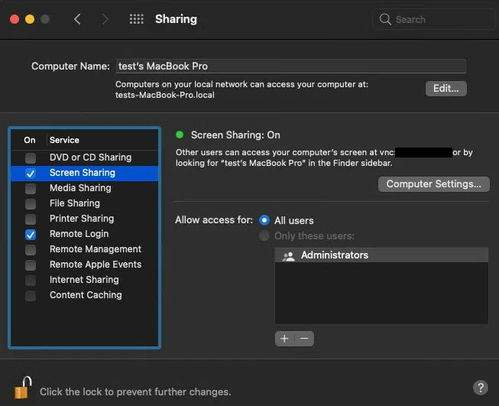Go back with the left chevron arrow
This screenshot has width=499, height=406.
tap(77, 19)
